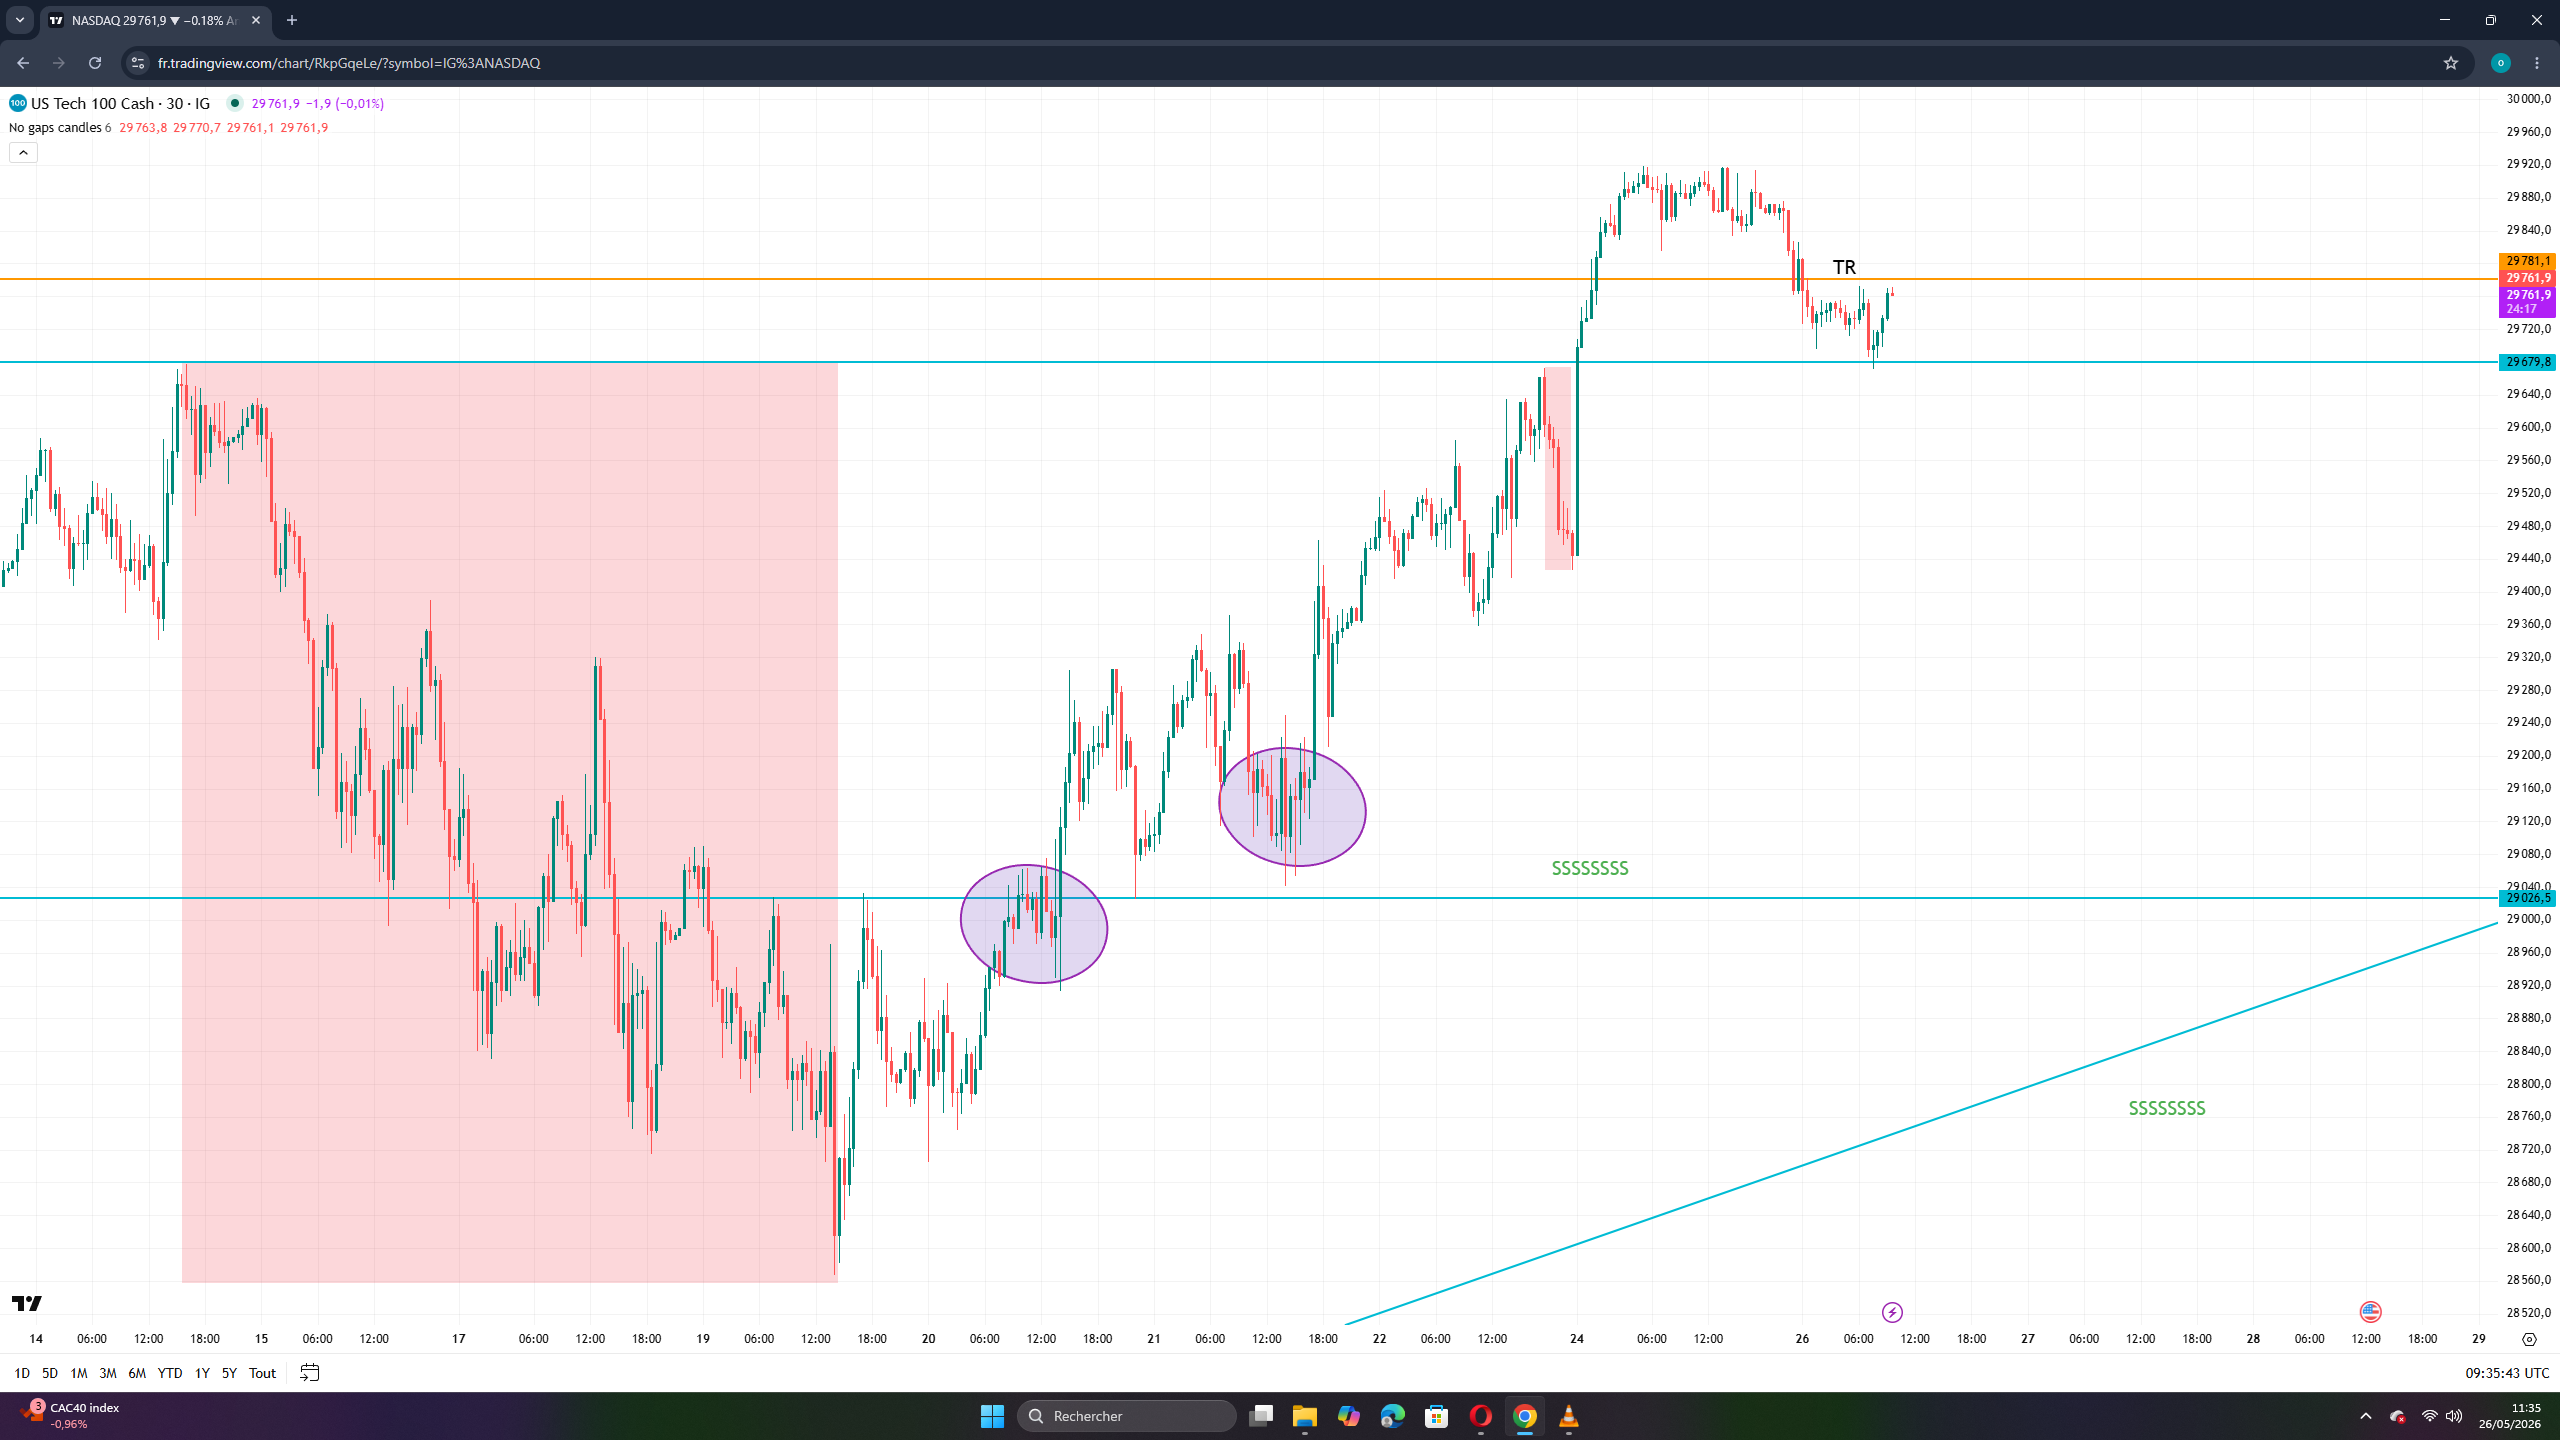This screenshot has height=1440, width=2560.
Task: Collapse the indicator legend chevron
Action: pyautogui.click(x=23, y=152)
